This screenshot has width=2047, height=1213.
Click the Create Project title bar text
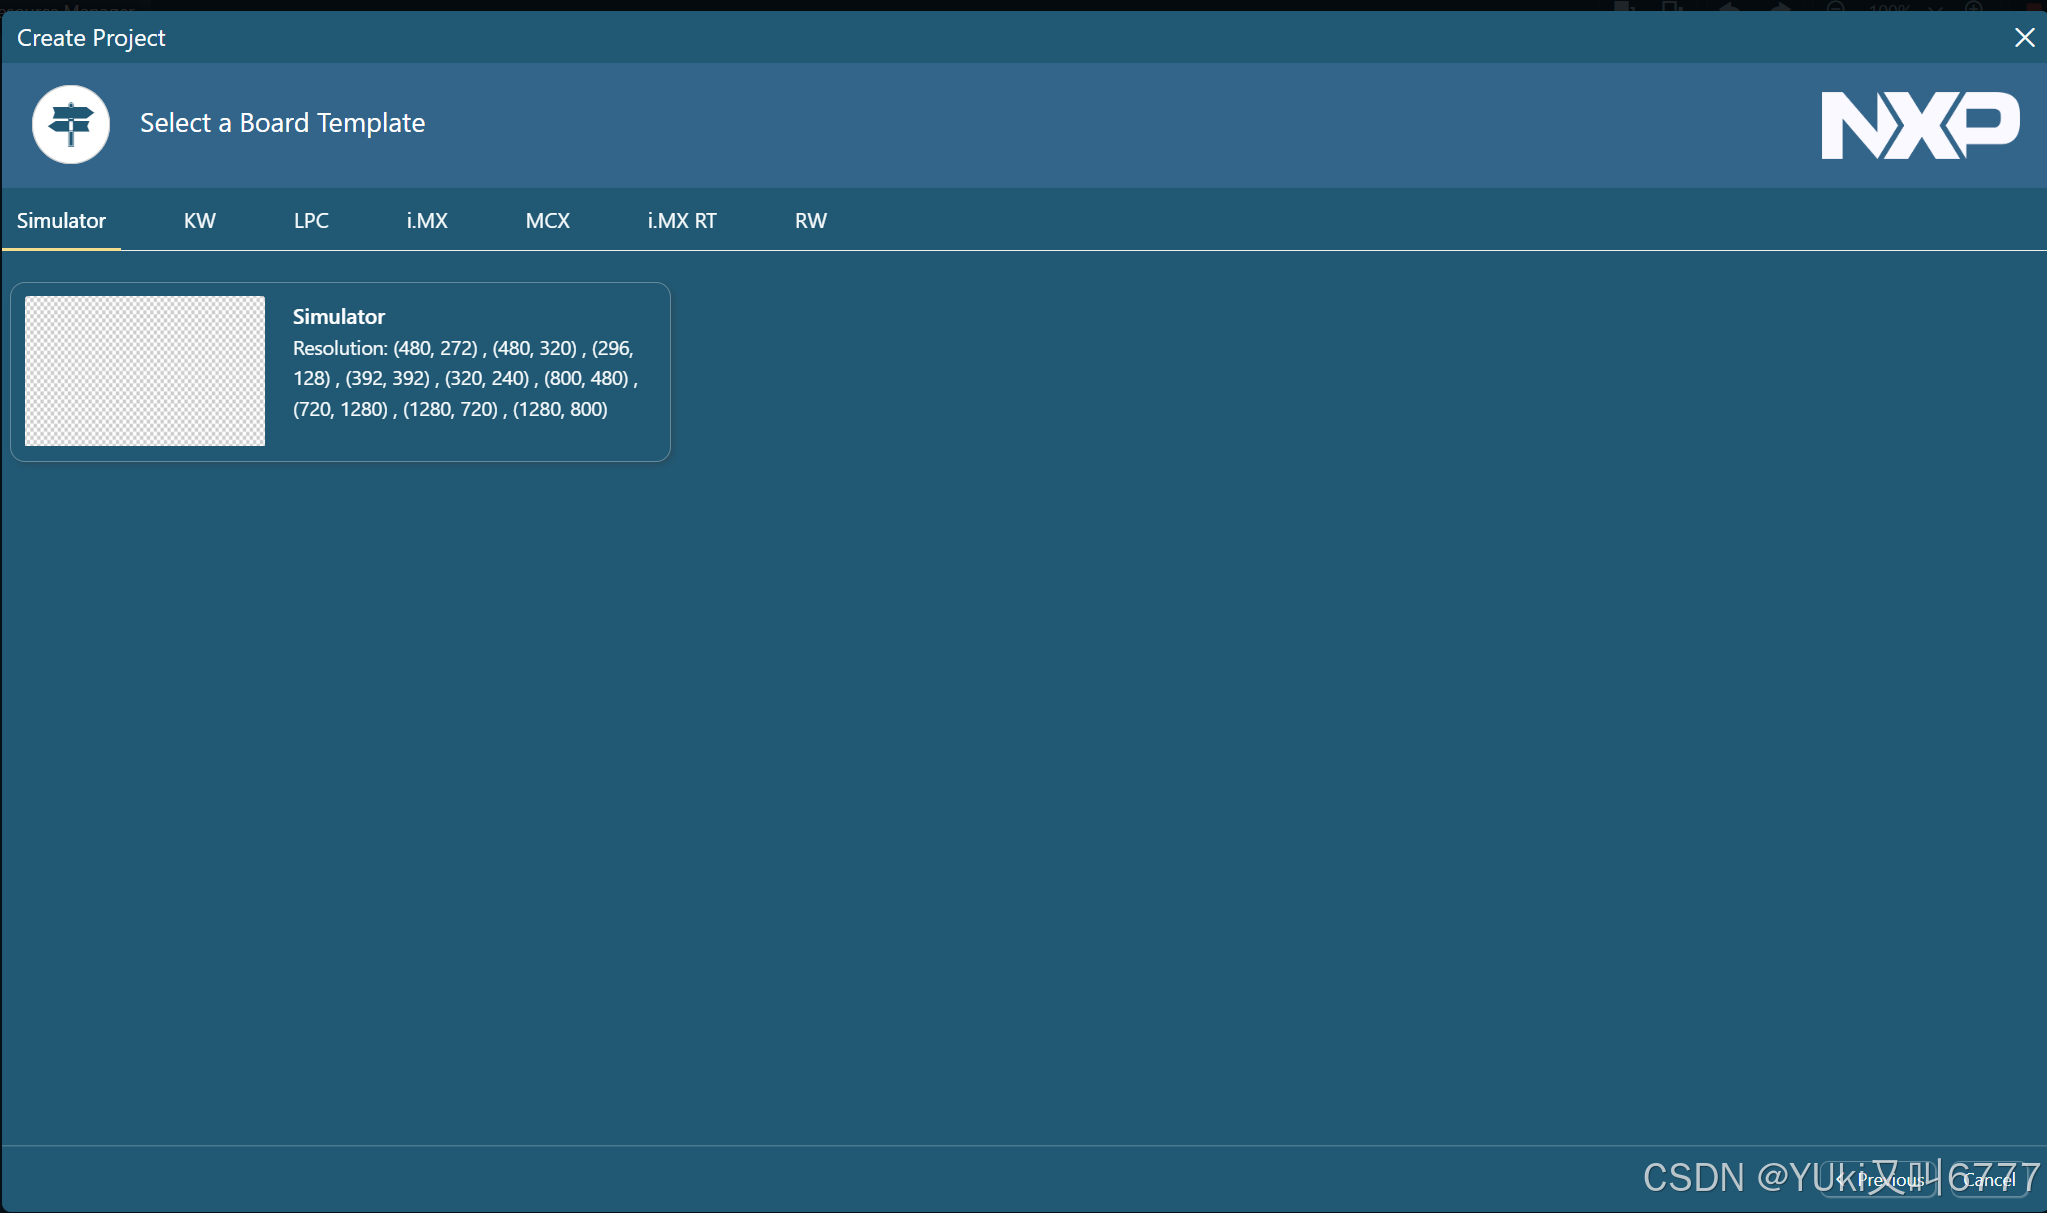(91, 38)
